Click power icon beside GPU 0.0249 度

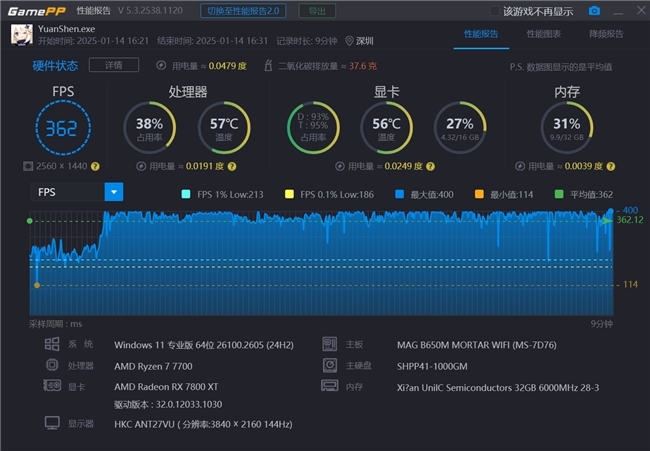(x=340, y=166)
